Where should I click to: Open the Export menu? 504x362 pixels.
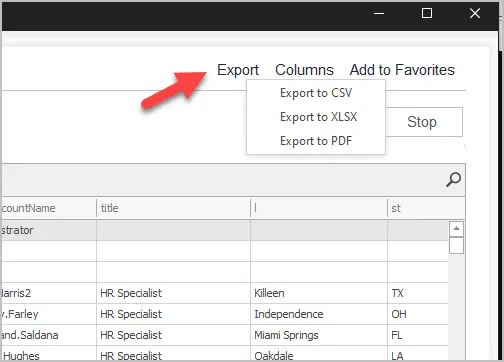(238, 70)
